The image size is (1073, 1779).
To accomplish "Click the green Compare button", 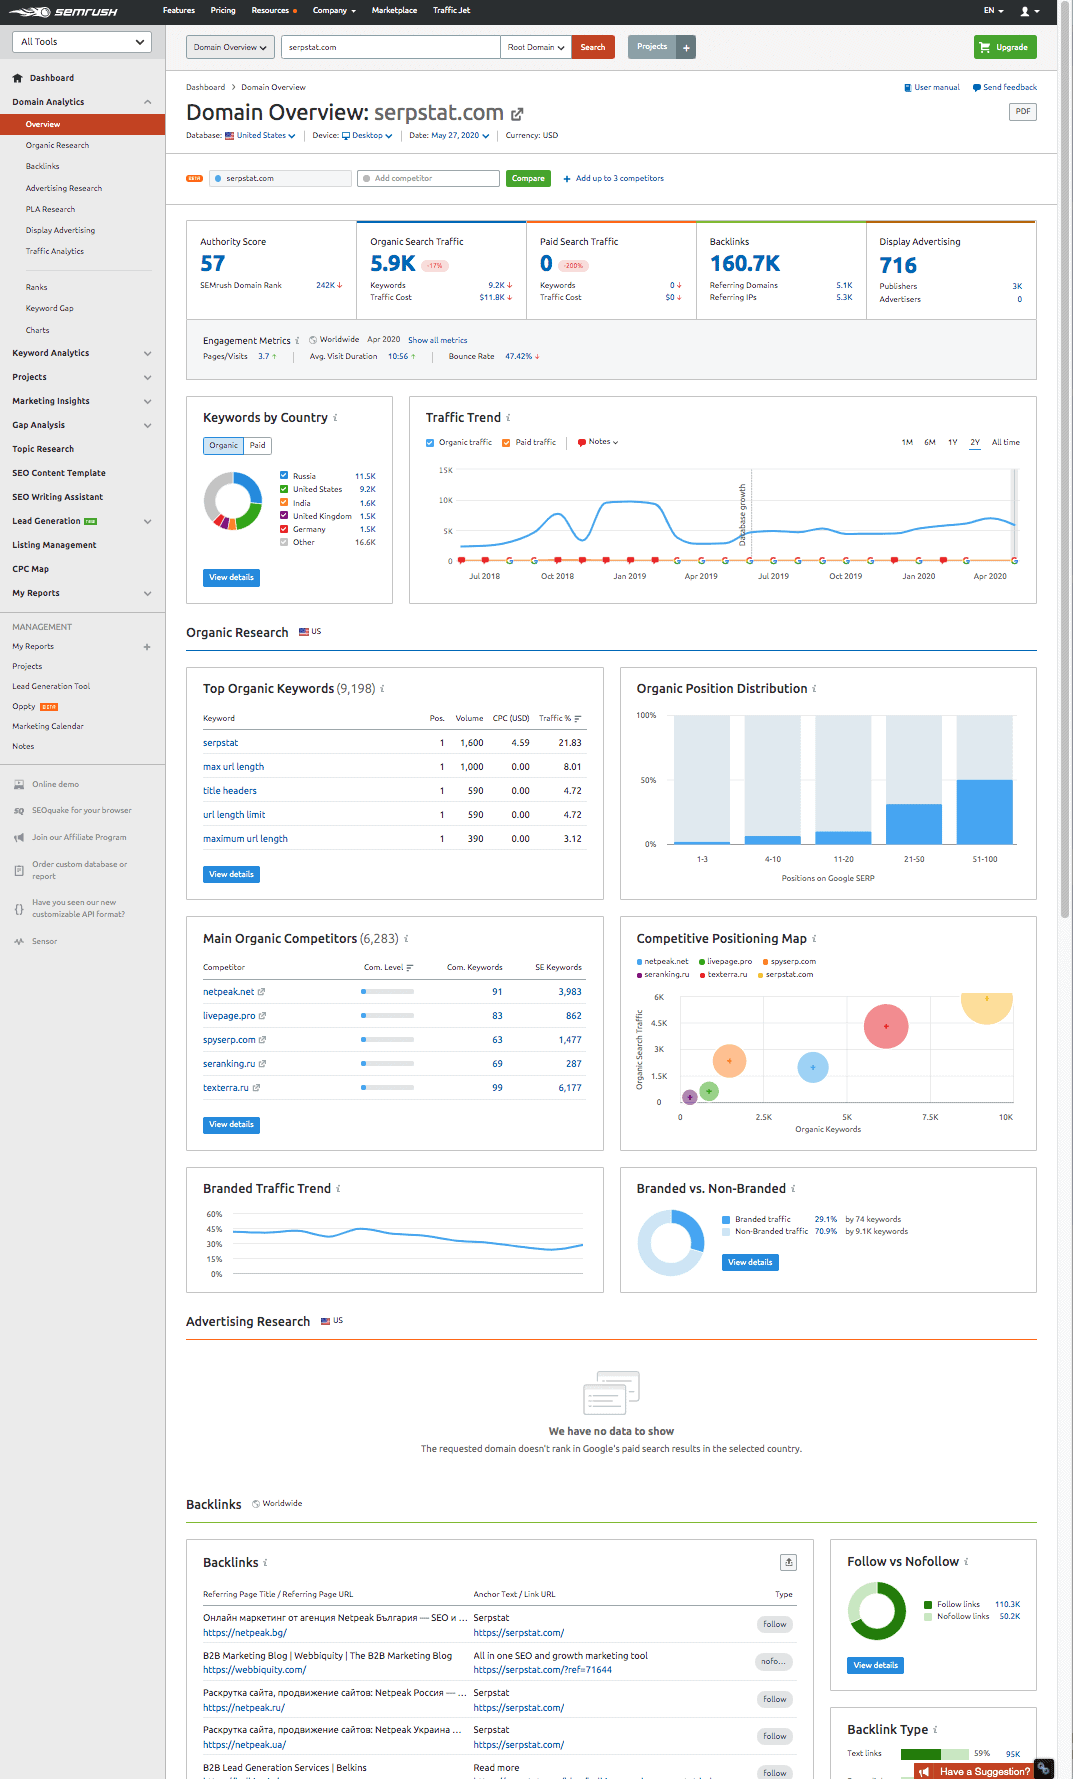I will point(528,179).
